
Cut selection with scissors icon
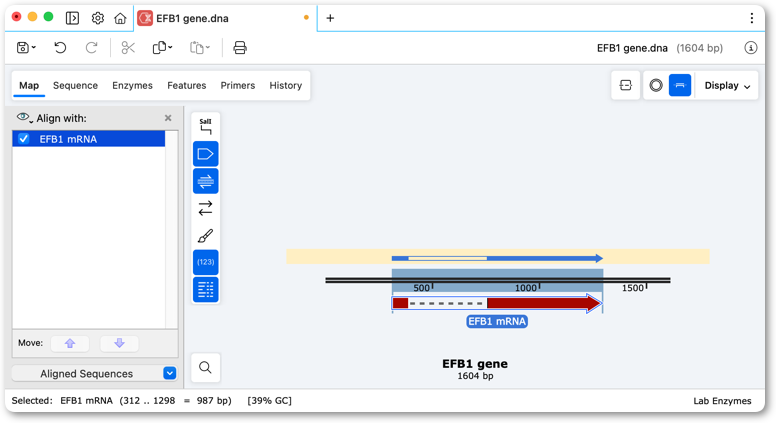(x=128, y=47)
